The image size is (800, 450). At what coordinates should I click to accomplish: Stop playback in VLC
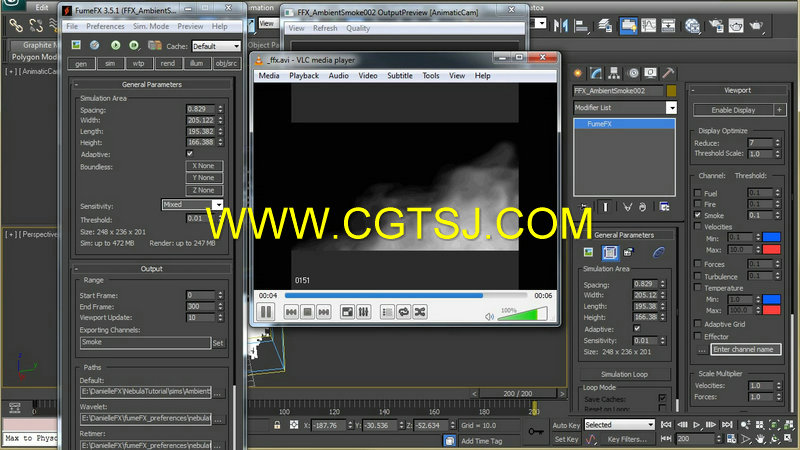(307, 312)
